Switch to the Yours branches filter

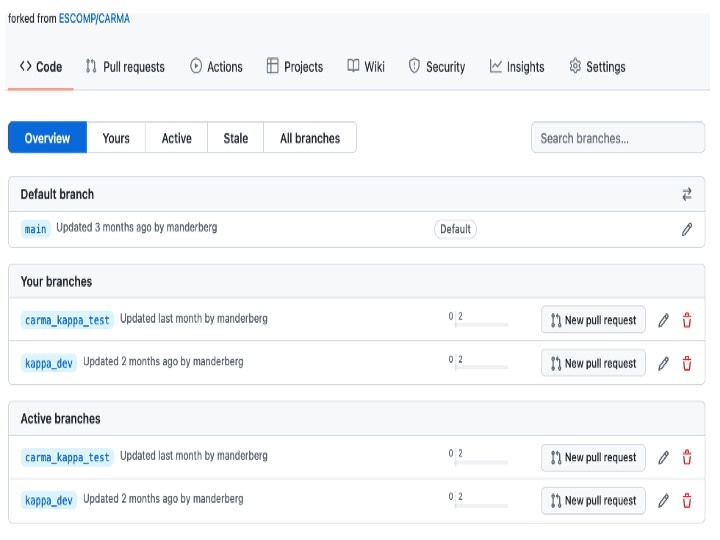116,138
